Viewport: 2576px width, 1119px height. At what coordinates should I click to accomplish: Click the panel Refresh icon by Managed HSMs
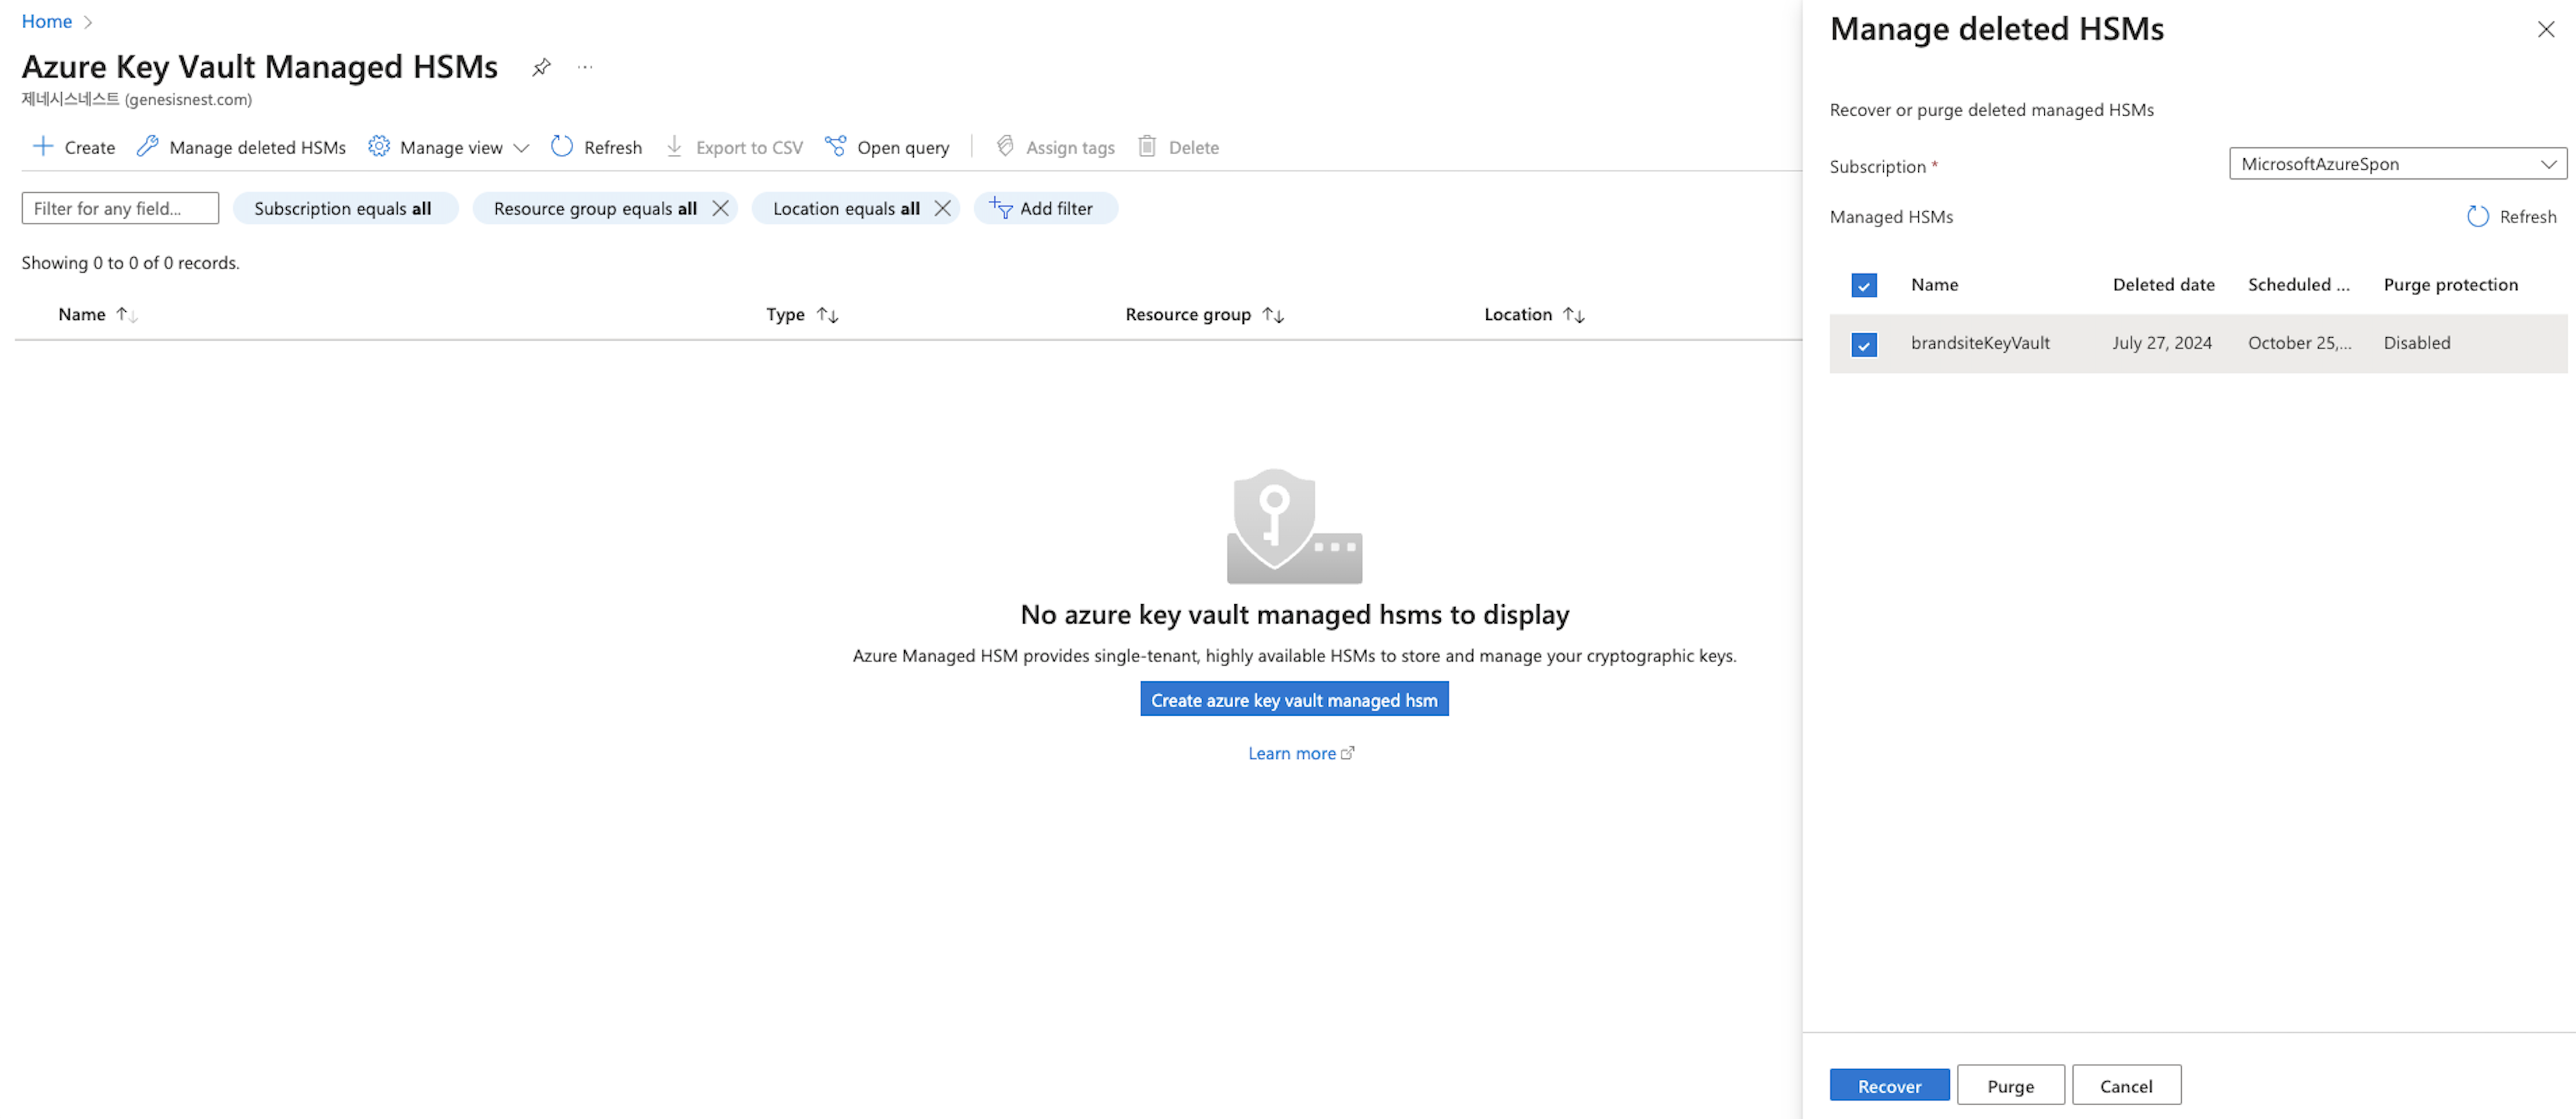coord(2478,216)
